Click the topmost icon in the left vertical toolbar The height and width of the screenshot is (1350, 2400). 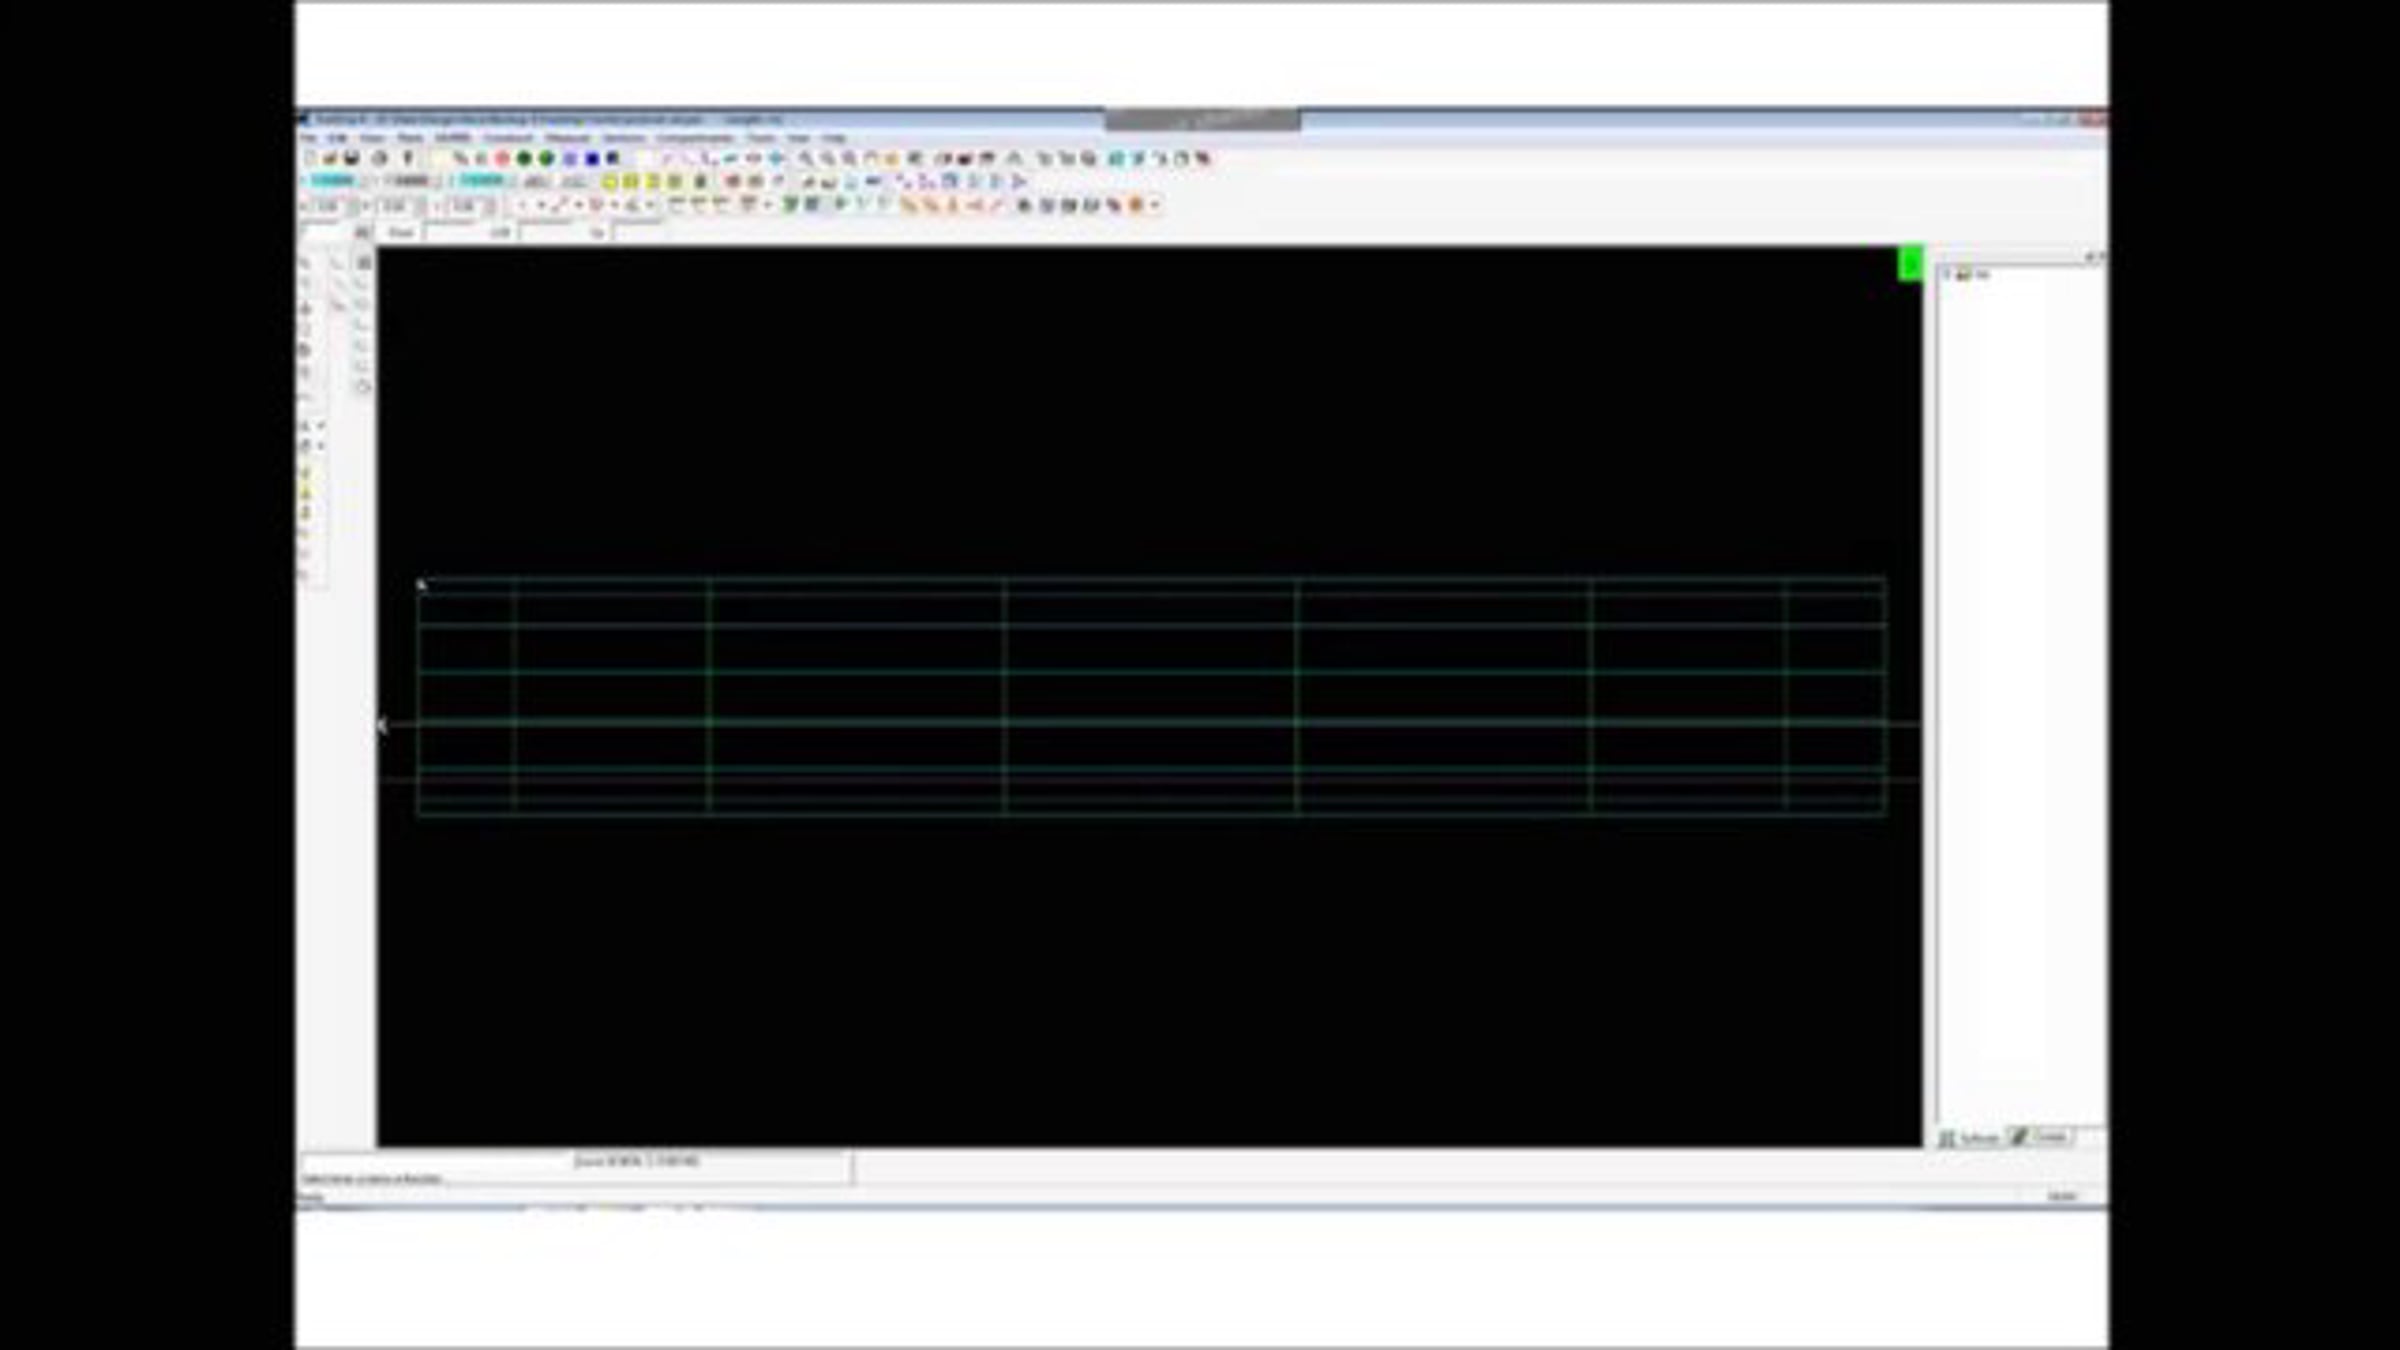[306, 262]
